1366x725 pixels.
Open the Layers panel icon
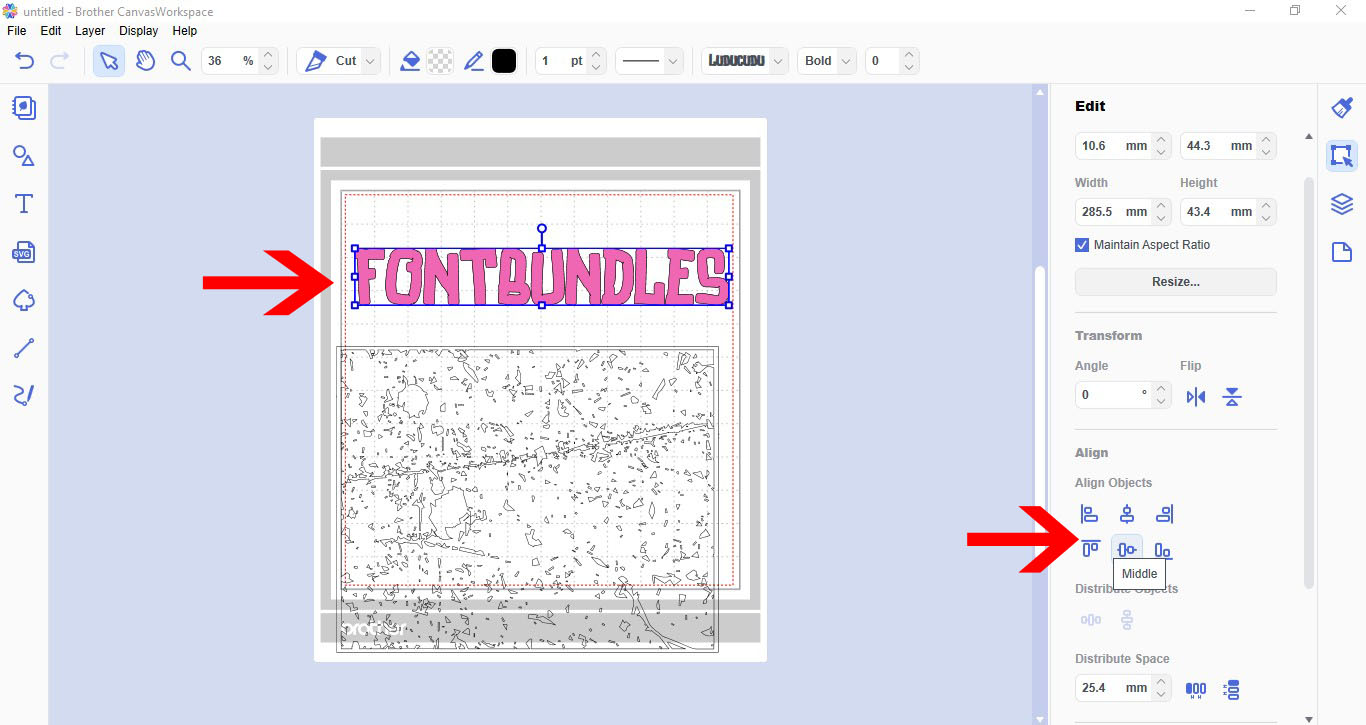pos(1342,204)
